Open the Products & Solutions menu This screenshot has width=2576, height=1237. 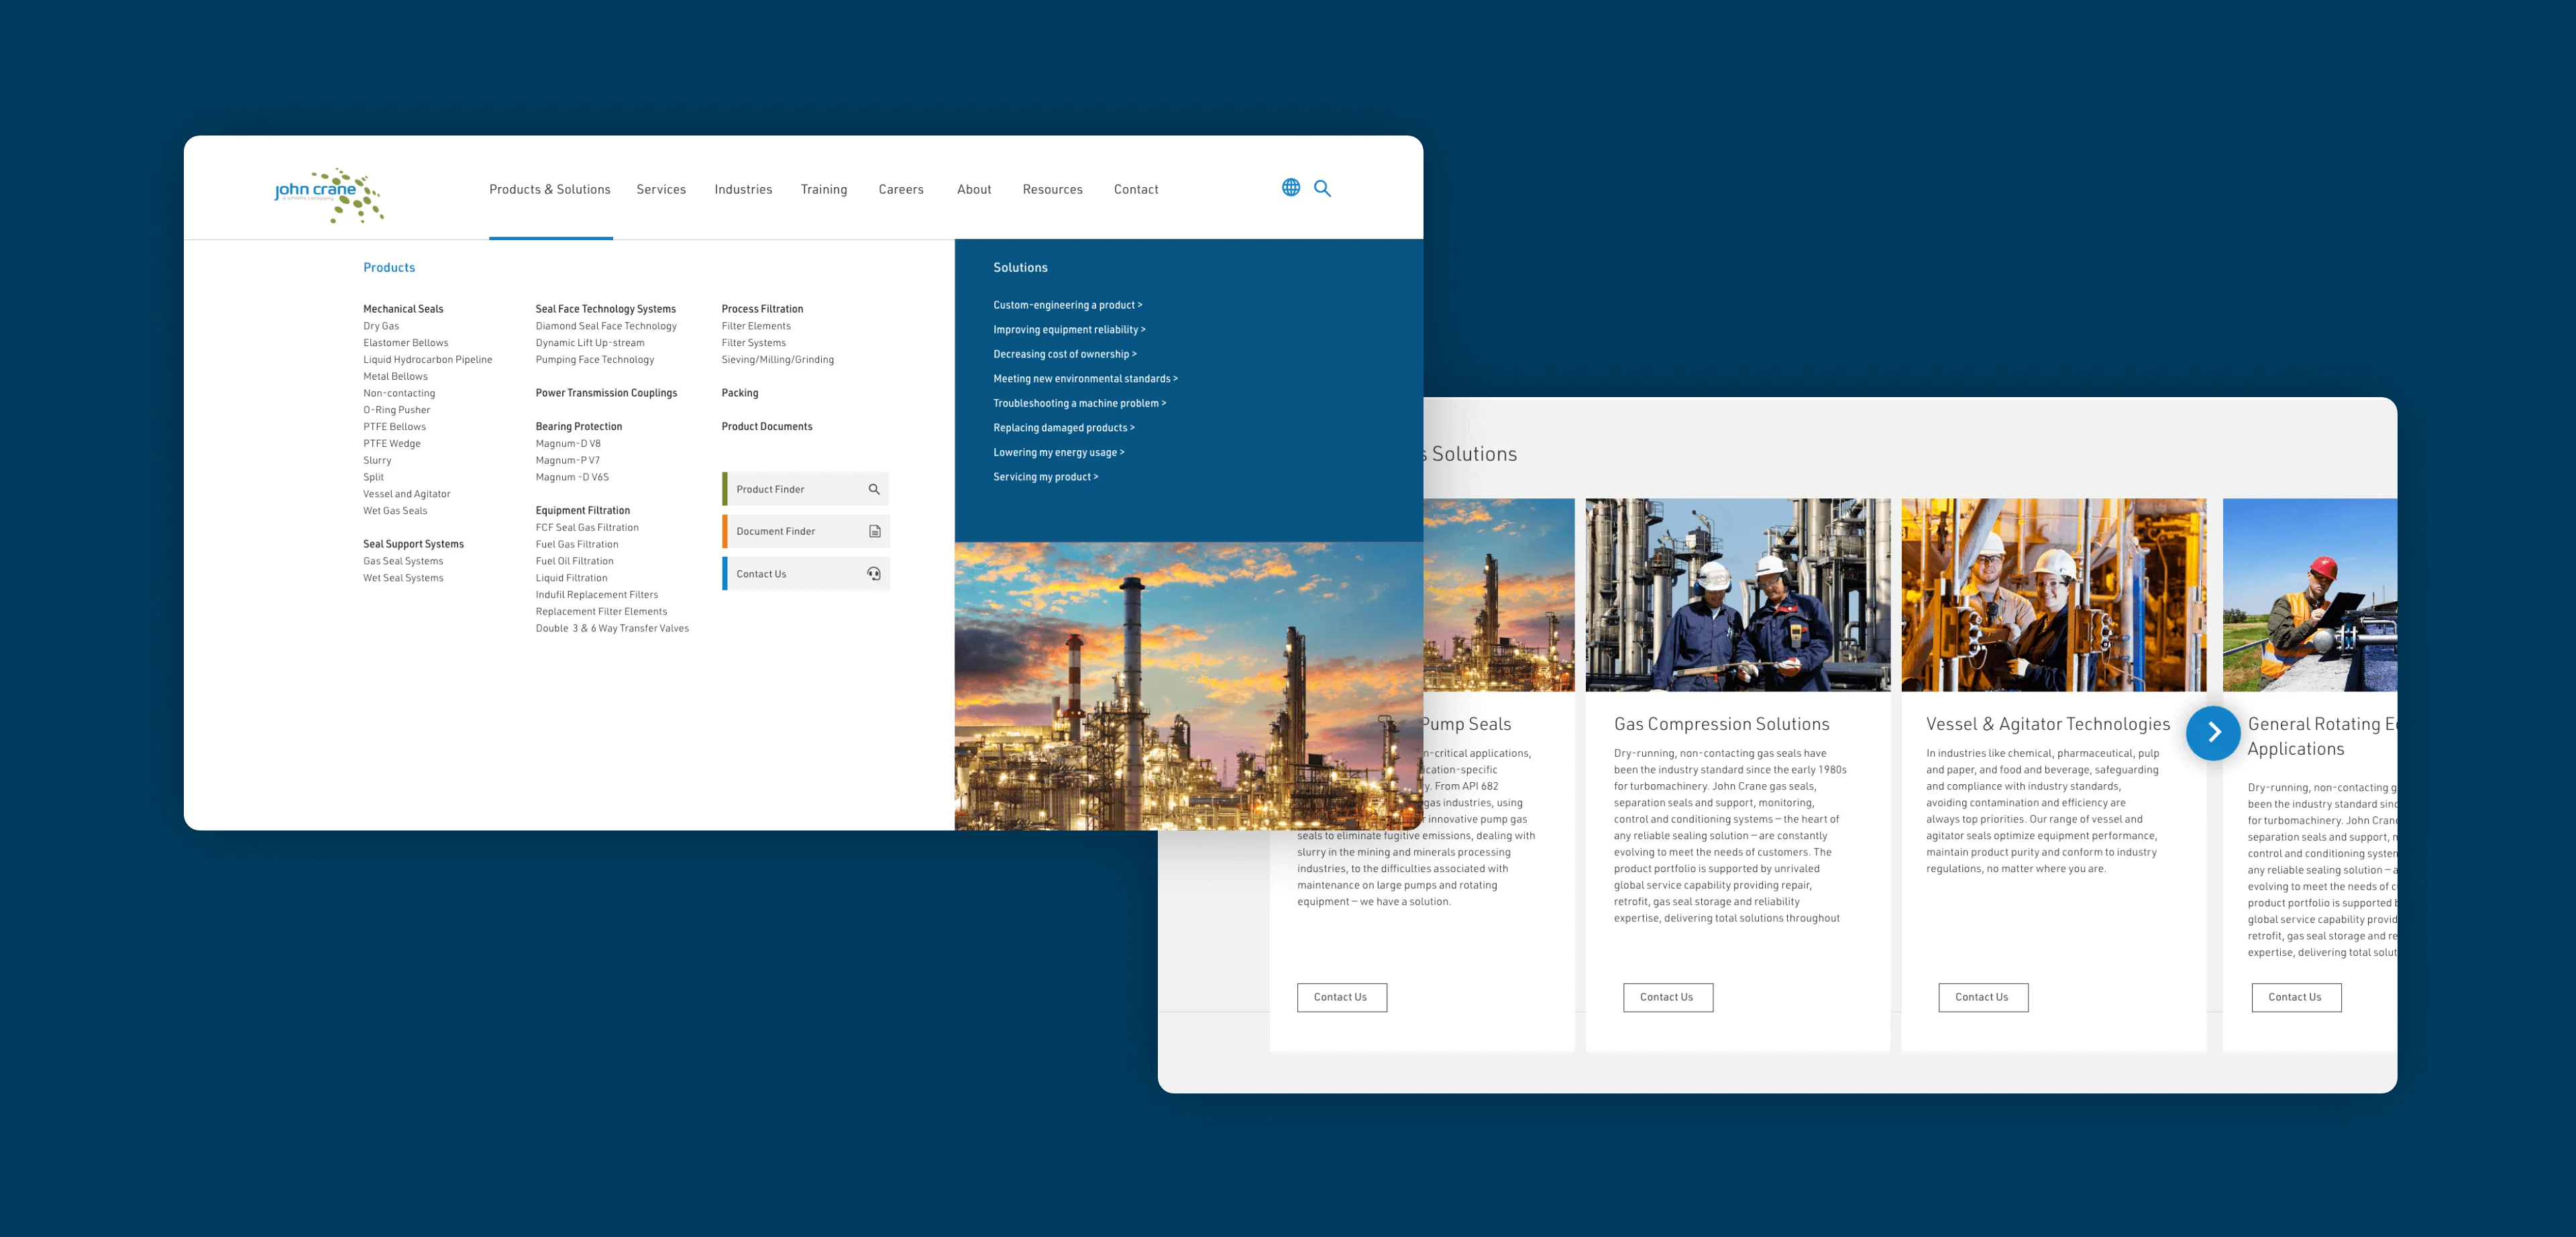pos(549,189)
